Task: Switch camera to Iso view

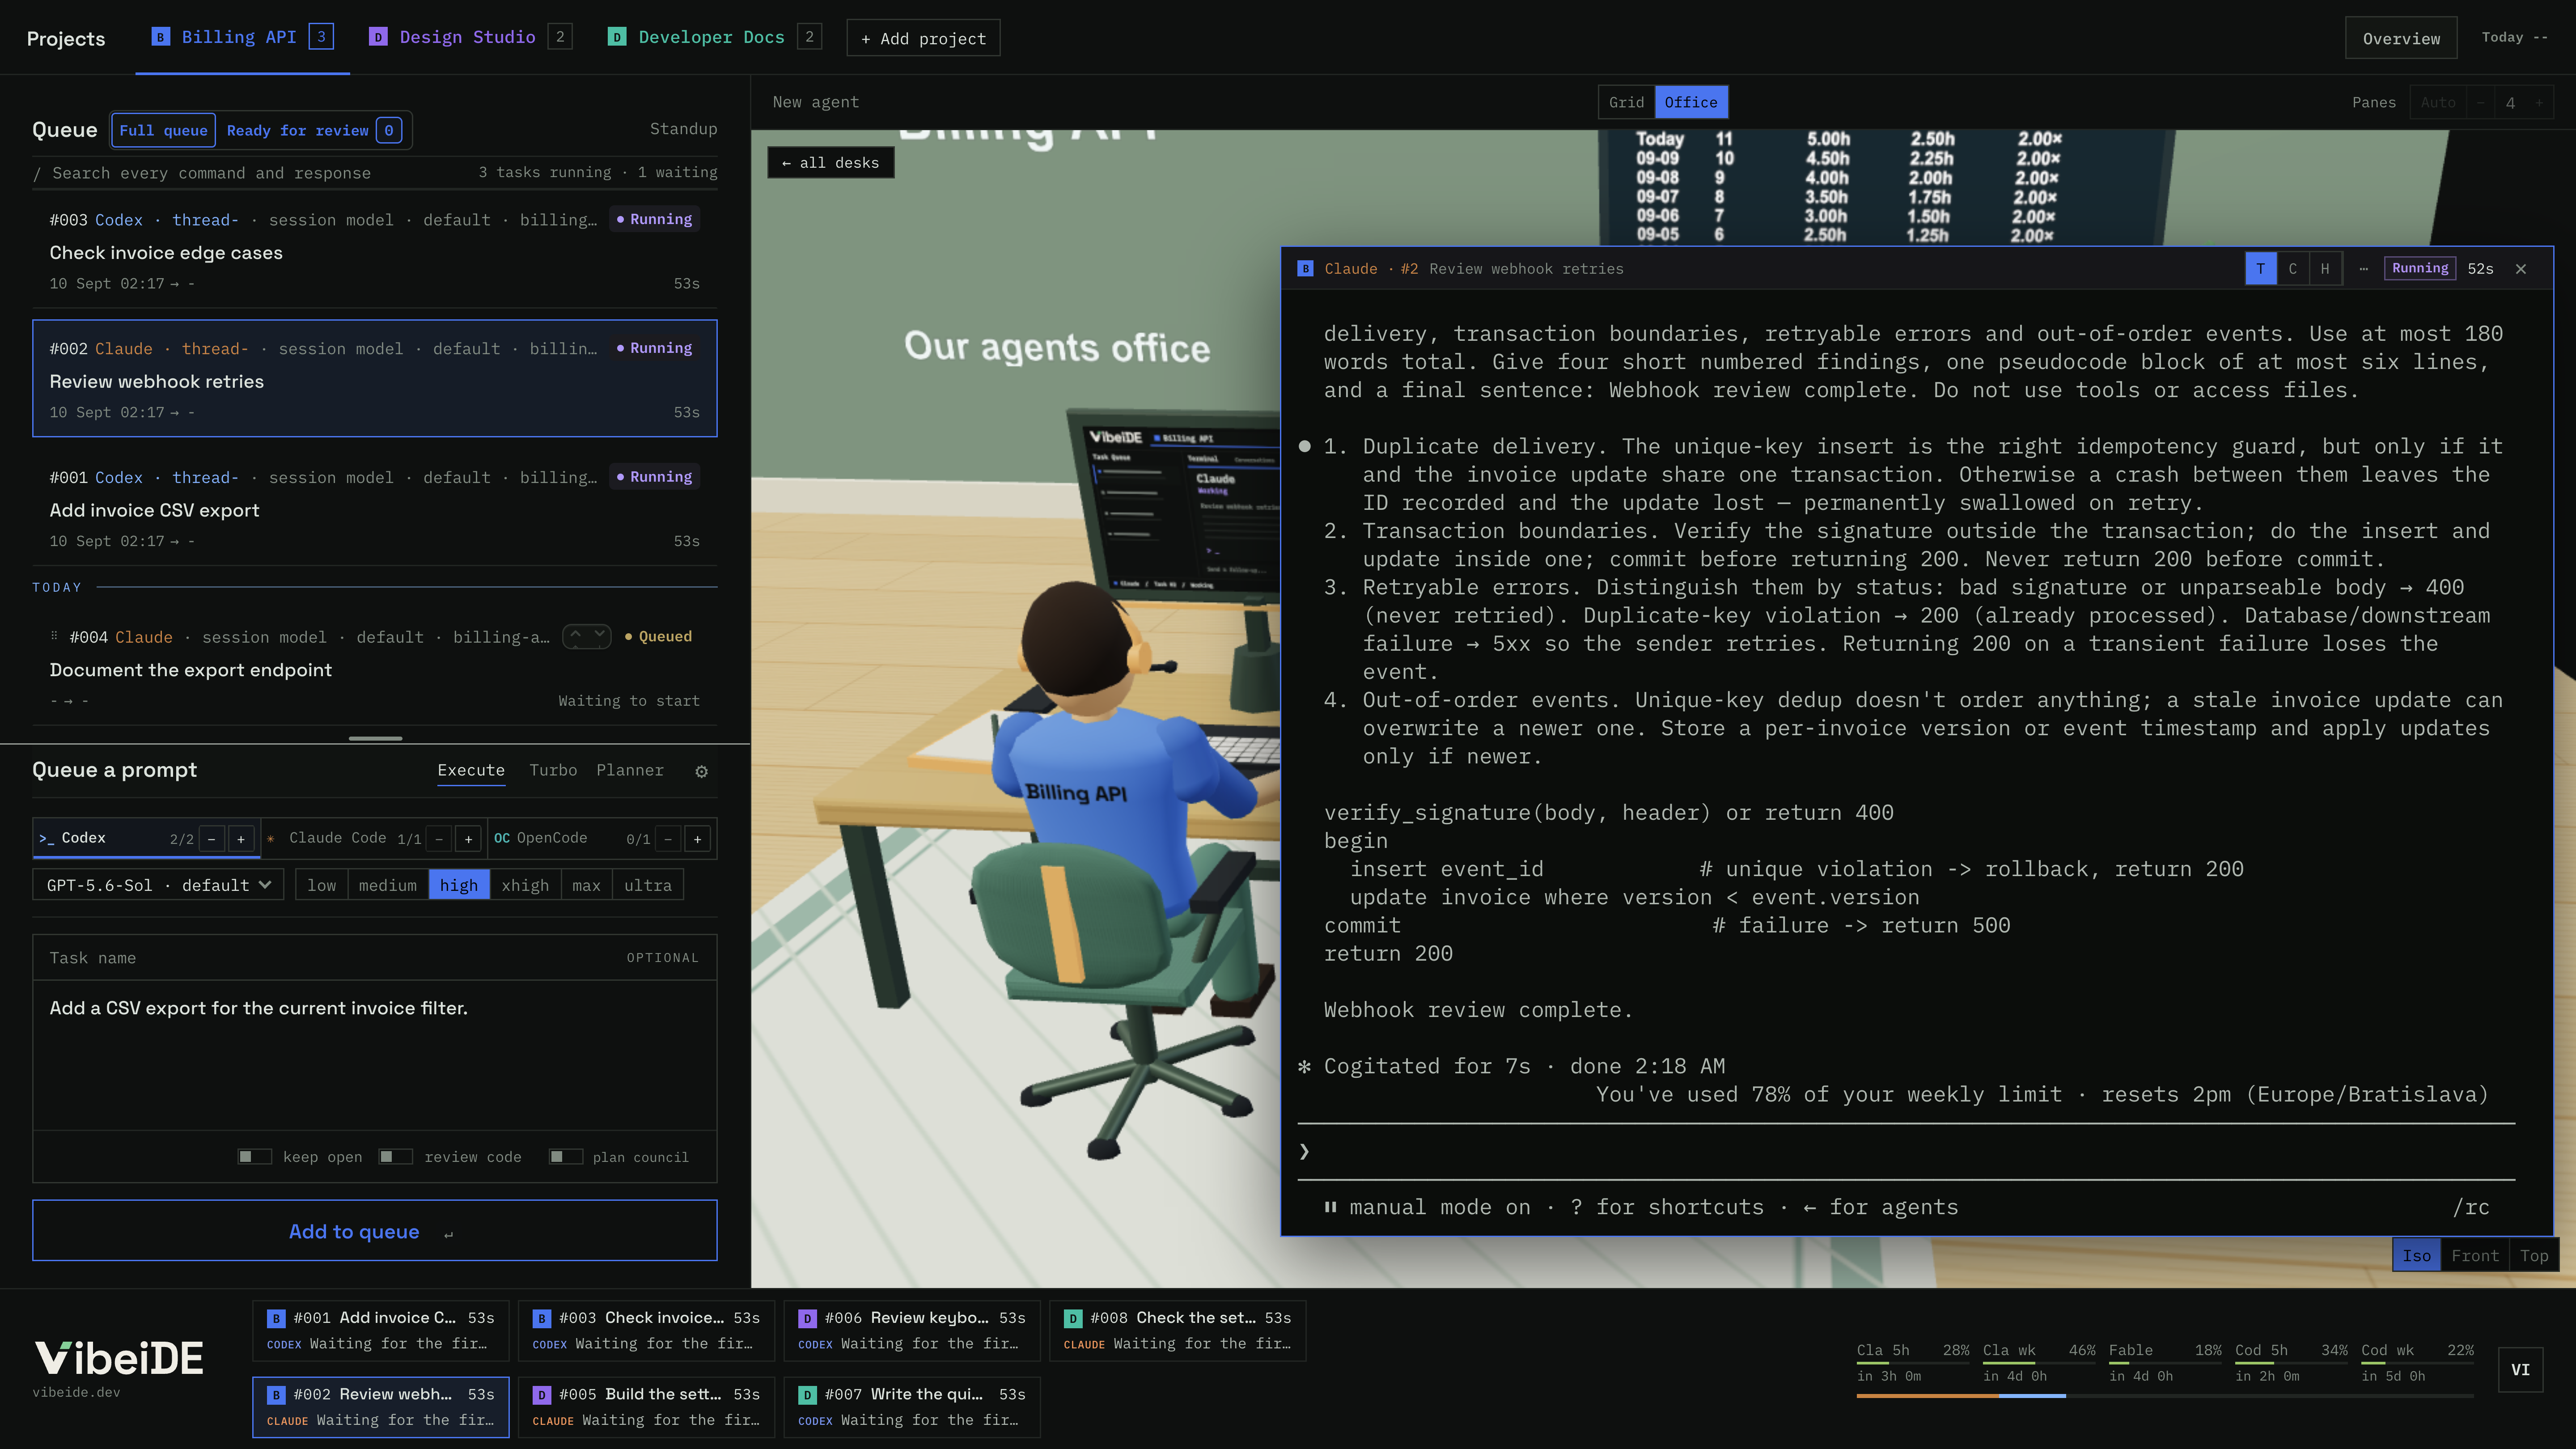Action: coord(2416,1255)
